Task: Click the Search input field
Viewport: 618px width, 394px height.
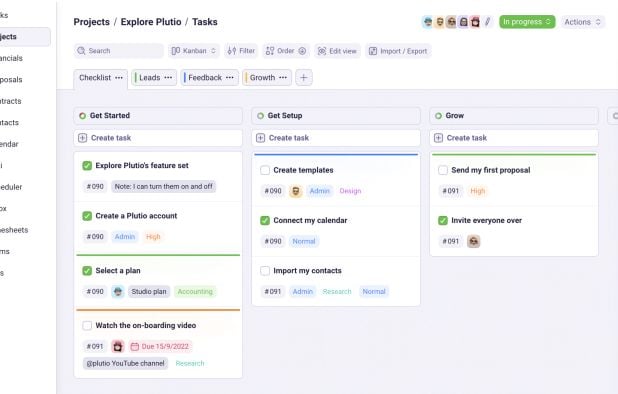Action: 119,51
